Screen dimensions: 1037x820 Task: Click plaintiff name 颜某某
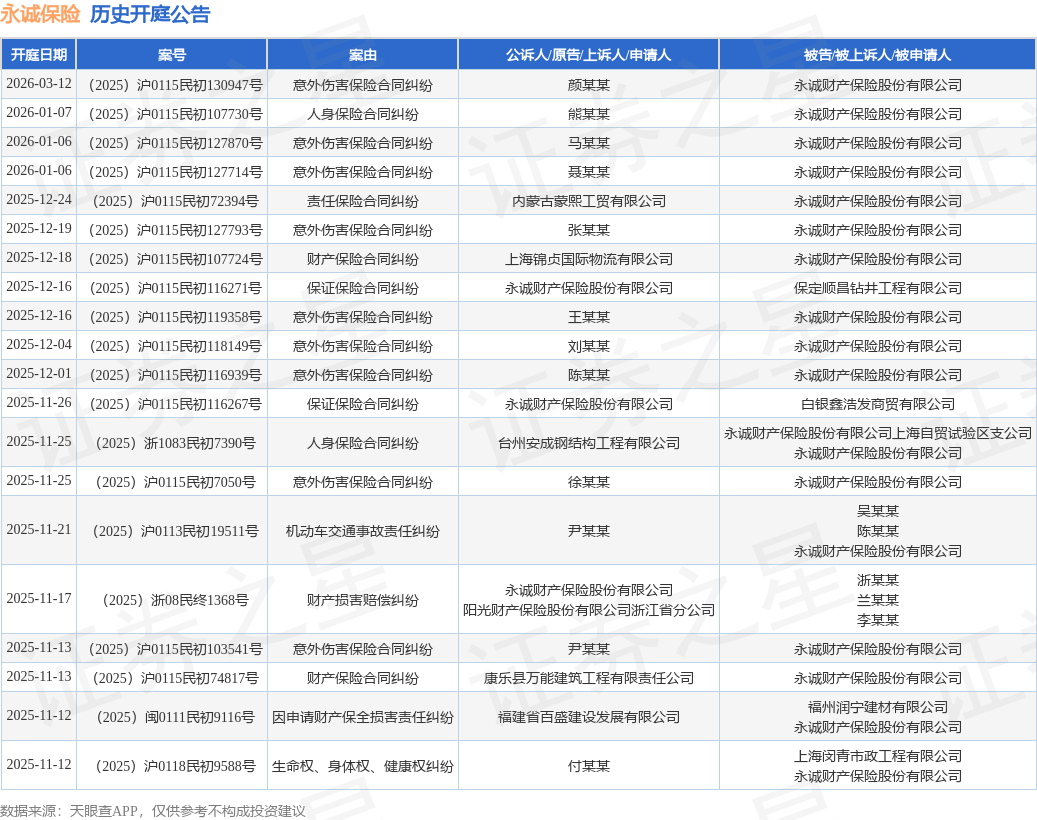point(589,85)
